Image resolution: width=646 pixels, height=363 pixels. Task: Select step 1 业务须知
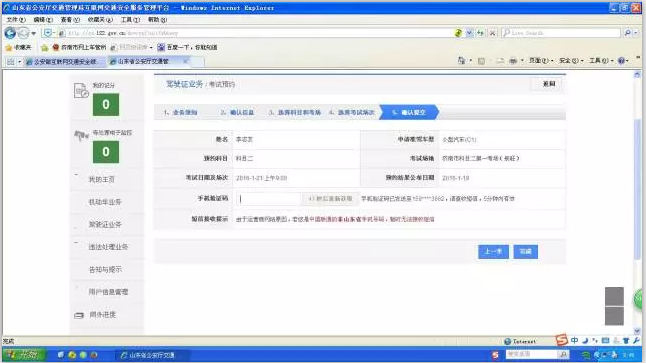click(180, 112)
